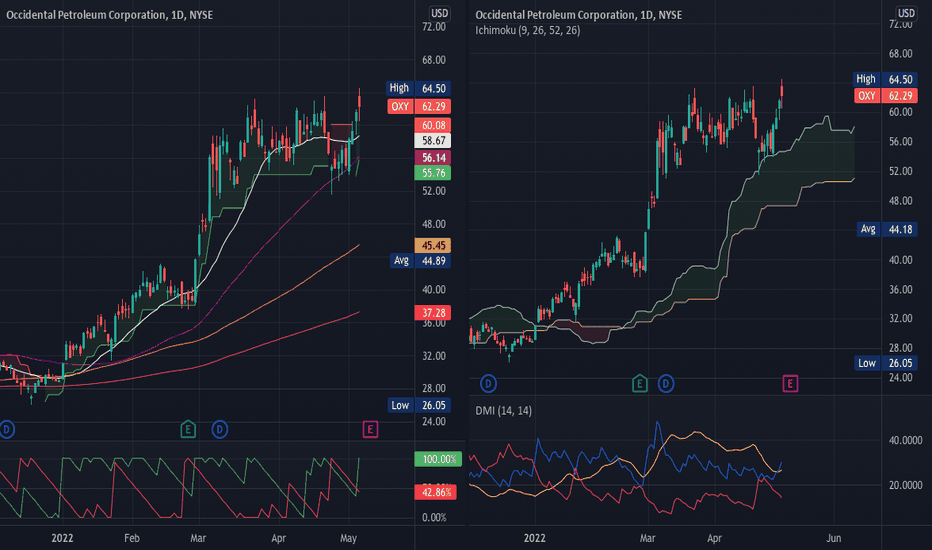The width and height of the screenshot is (932, 550).
Task: Click the first dividend D marker on Ichimoku chart
Action: 488,384
